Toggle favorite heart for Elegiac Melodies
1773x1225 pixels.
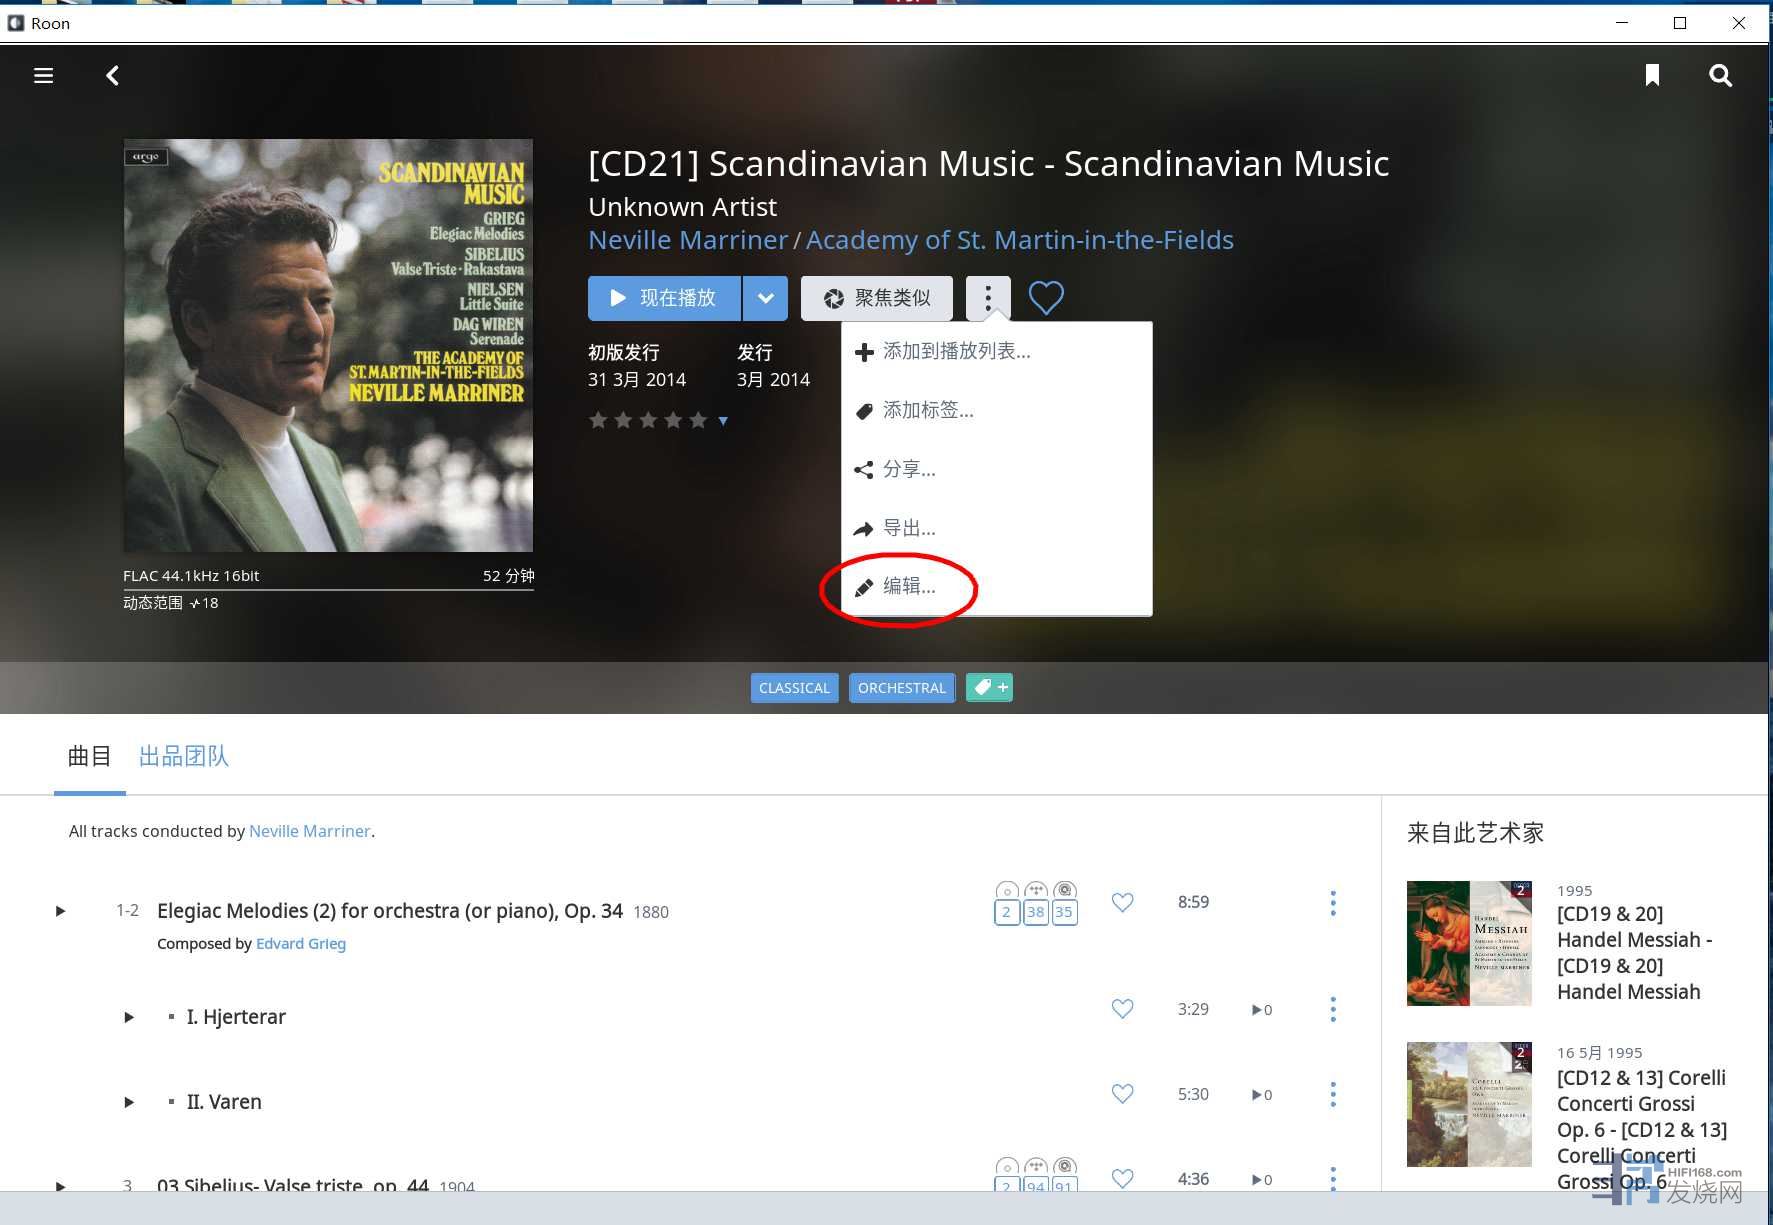pyautogui.click(x=1122, y=902)
